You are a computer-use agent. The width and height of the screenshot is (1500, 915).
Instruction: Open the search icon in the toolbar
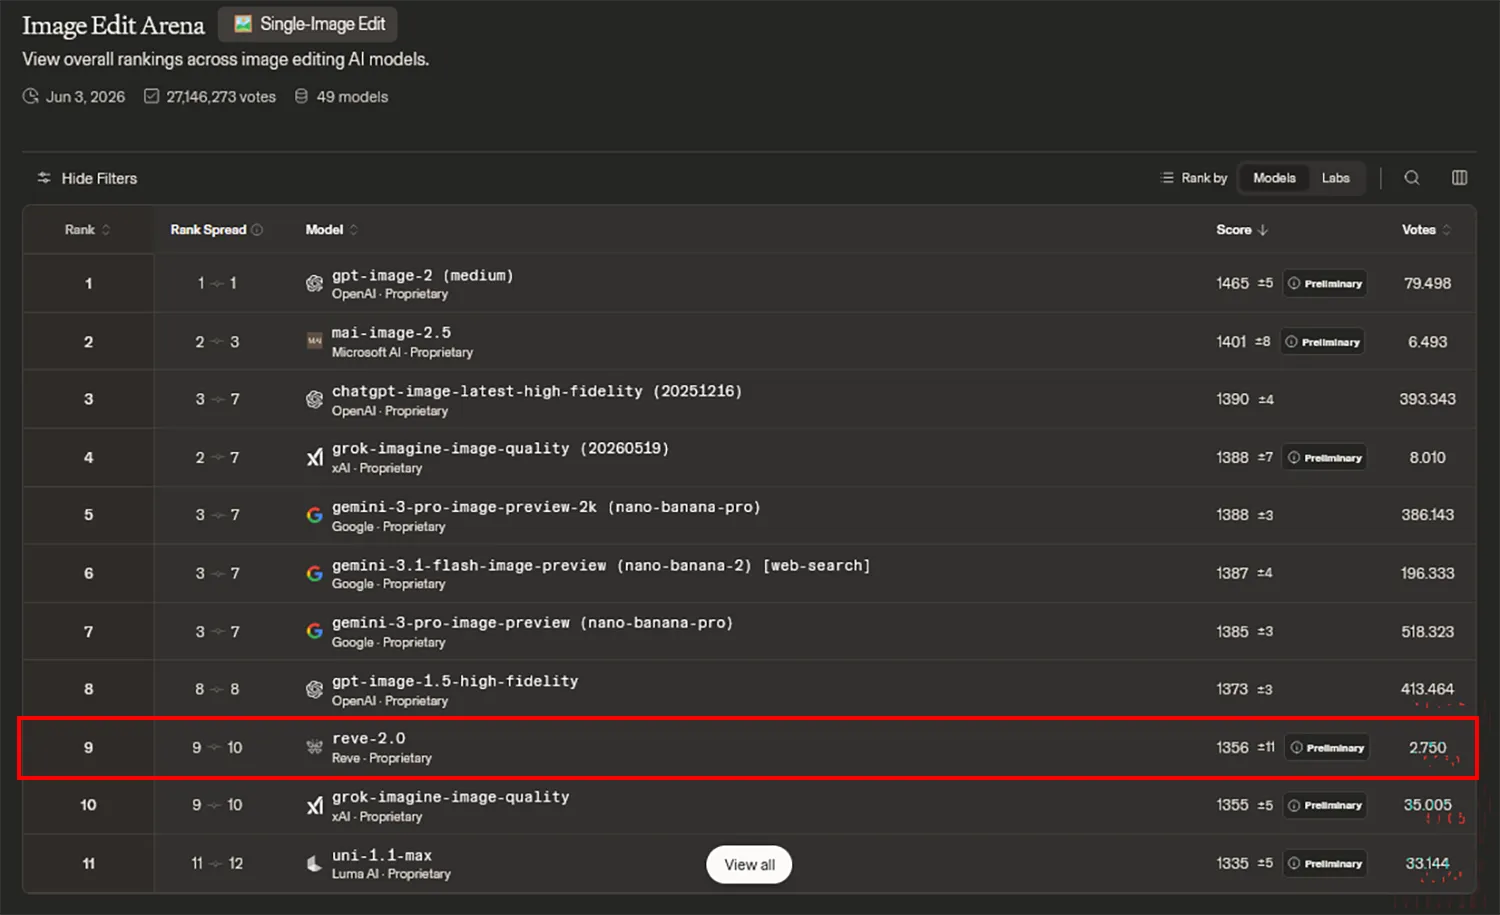(1412, 178)
